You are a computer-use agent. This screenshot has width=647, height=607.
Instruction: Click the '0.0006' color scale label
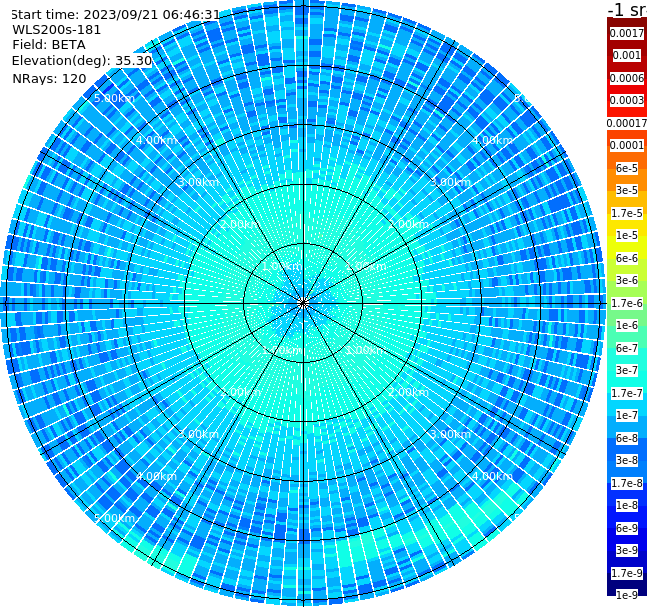point(627,78)
